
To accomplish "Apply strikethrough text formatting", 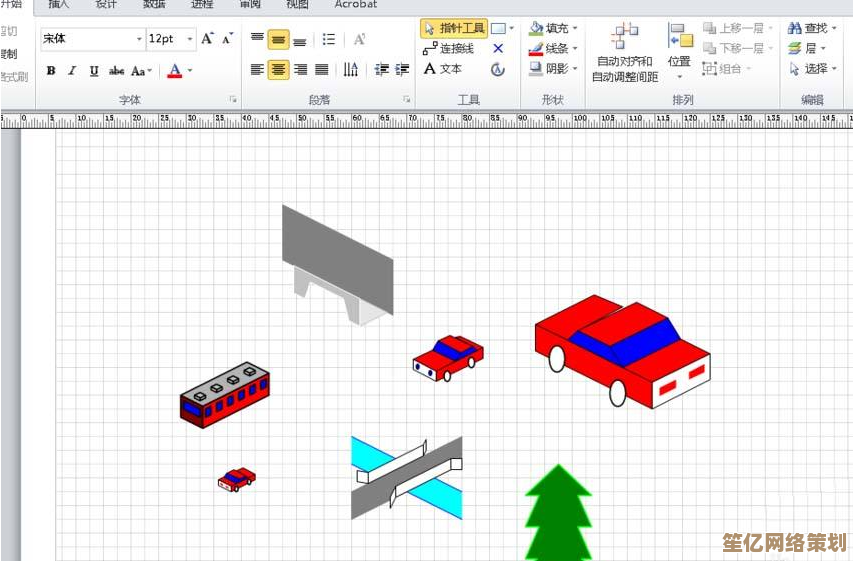I will tap(116, 71).
